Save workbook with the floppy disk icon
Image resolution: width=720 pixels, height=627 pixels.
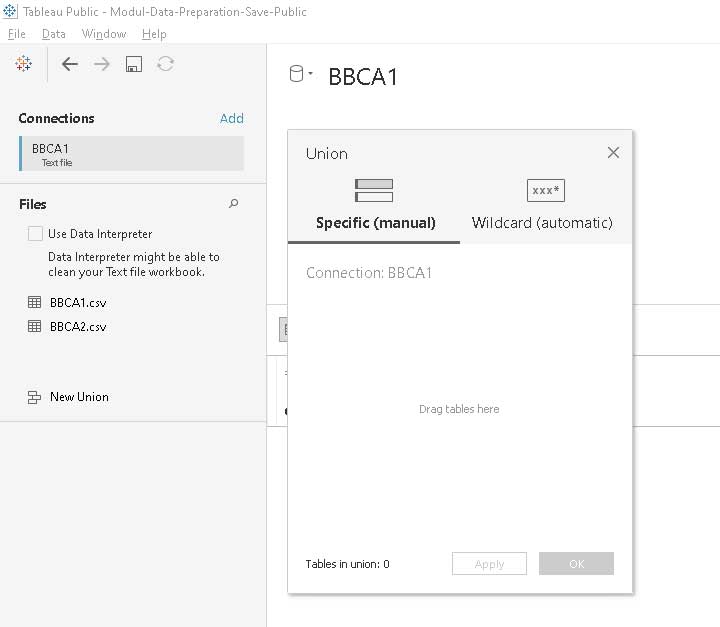(x=134, y=64)
